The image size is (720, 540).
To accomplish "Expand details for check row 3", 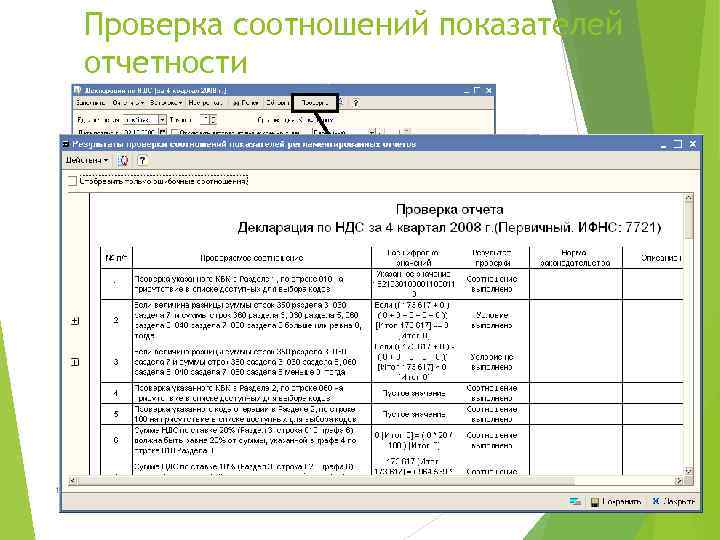I will [x=75, y=362].
